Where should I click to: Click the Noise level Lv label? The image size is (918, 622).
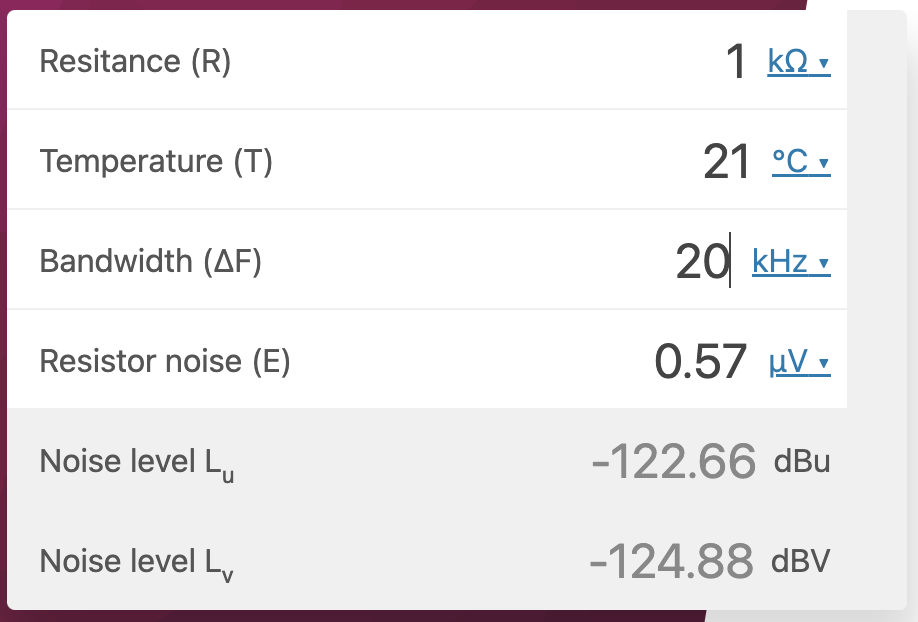136,563
